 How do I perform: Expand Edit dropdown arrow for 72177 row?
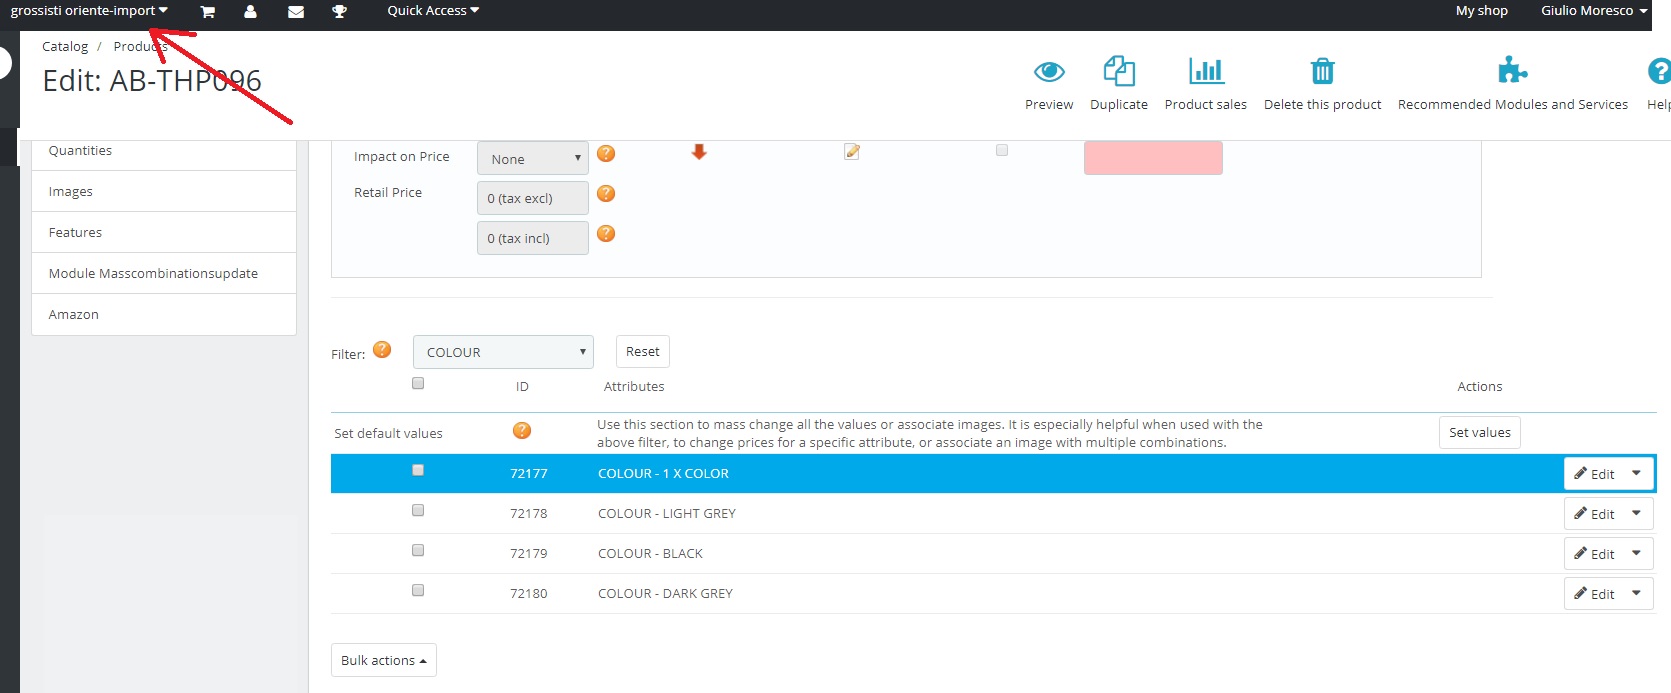[1637, 473]
